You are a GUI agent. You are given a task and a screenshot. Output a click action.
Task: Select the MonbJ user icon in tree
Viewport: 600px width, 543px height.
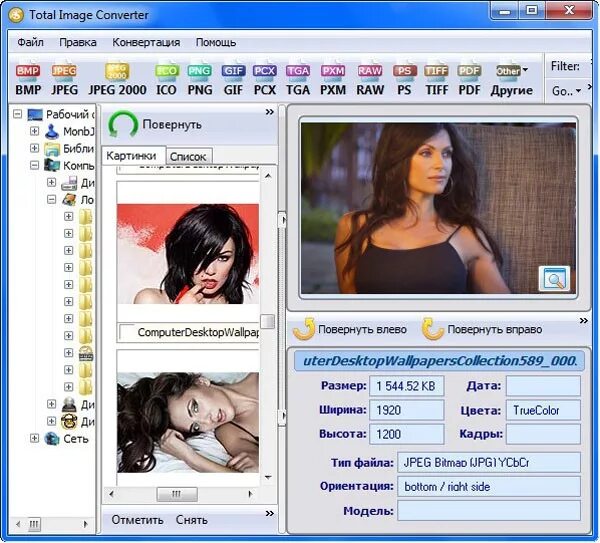coord(52,131)
